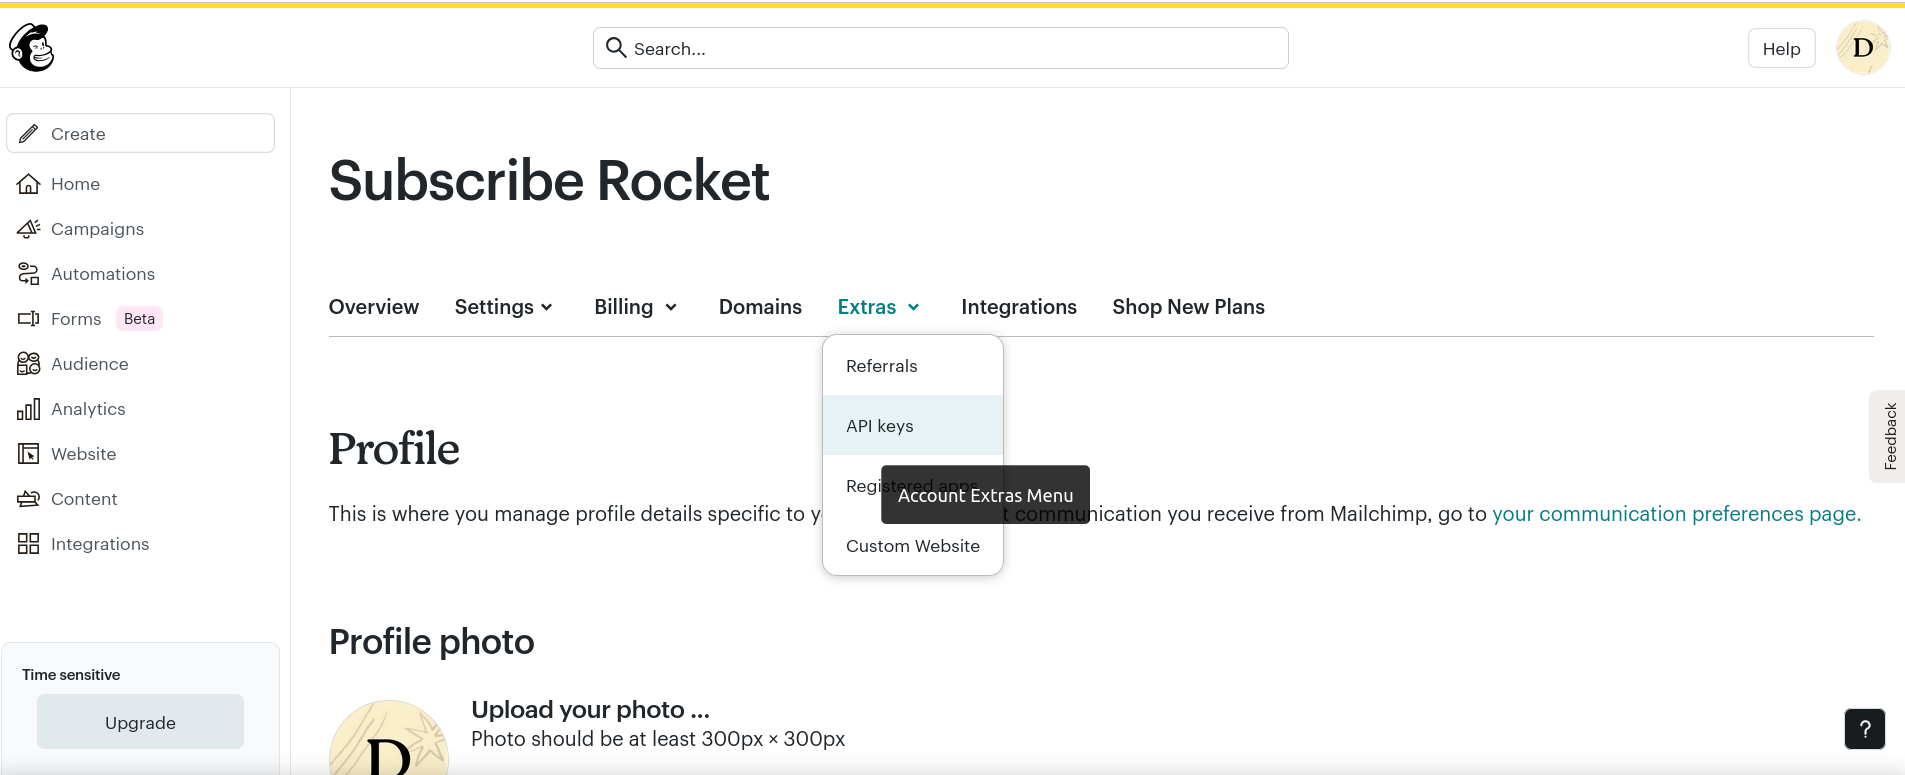Screen dimensions: 1905x775
Task: Follow the communication preferences page link
Action: click(1676, 514)
